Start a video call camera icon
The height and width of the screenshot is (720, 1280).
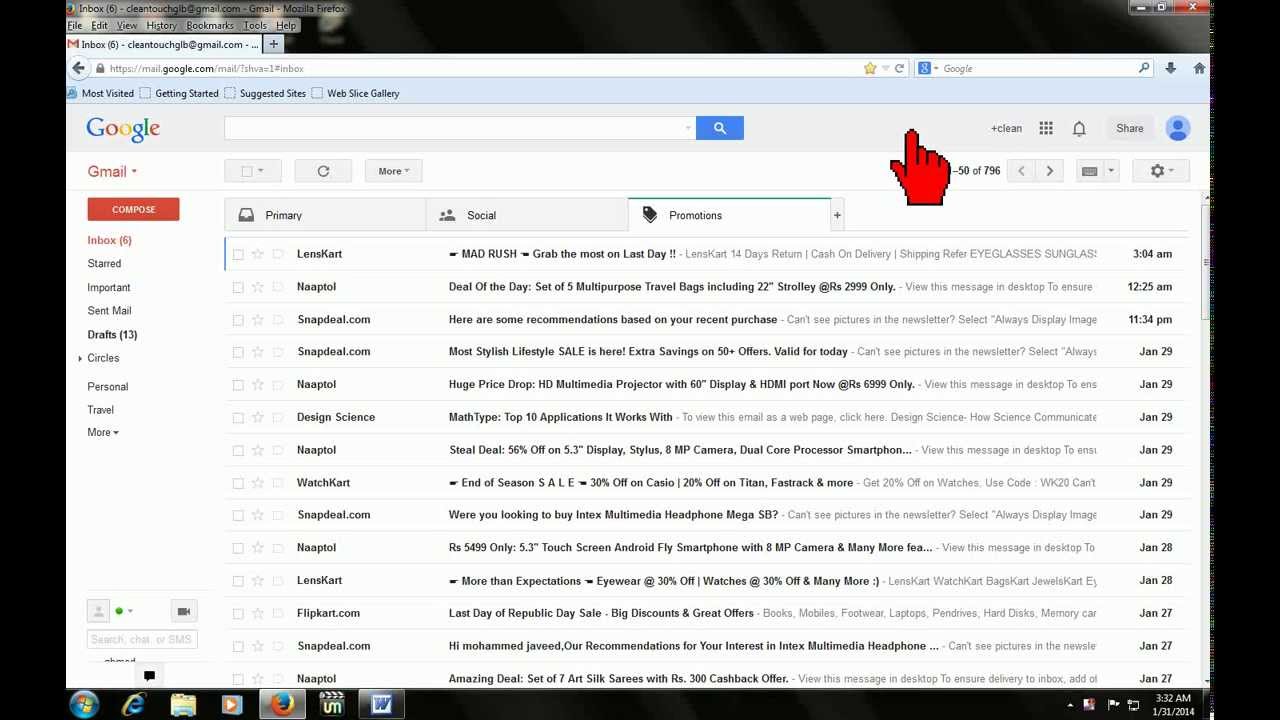[183, 611]
